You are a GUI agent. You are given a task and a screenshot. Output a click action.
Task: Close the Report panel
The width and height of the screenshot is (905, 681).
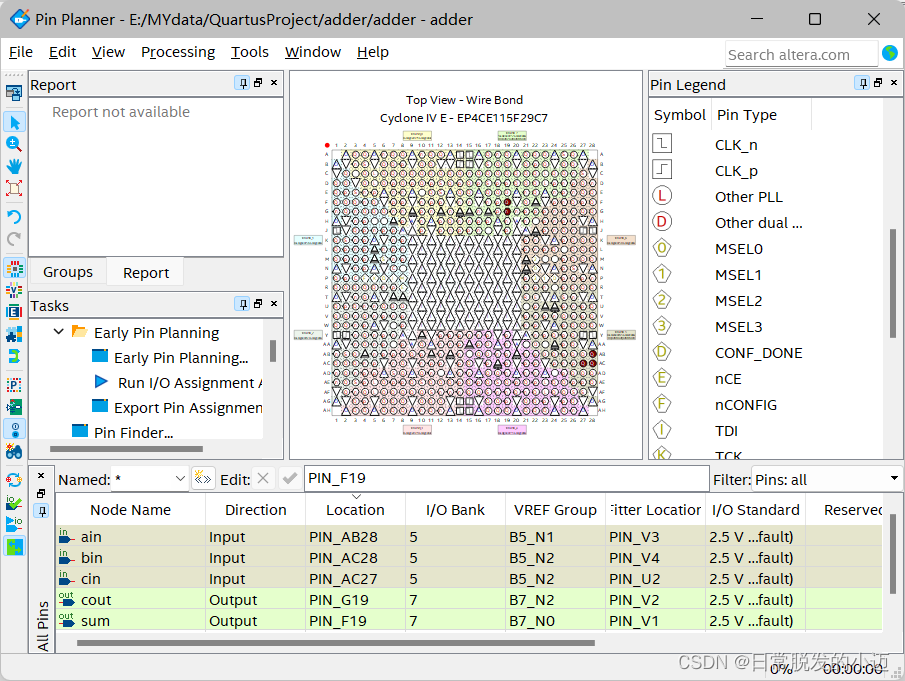tap(274, 83)
